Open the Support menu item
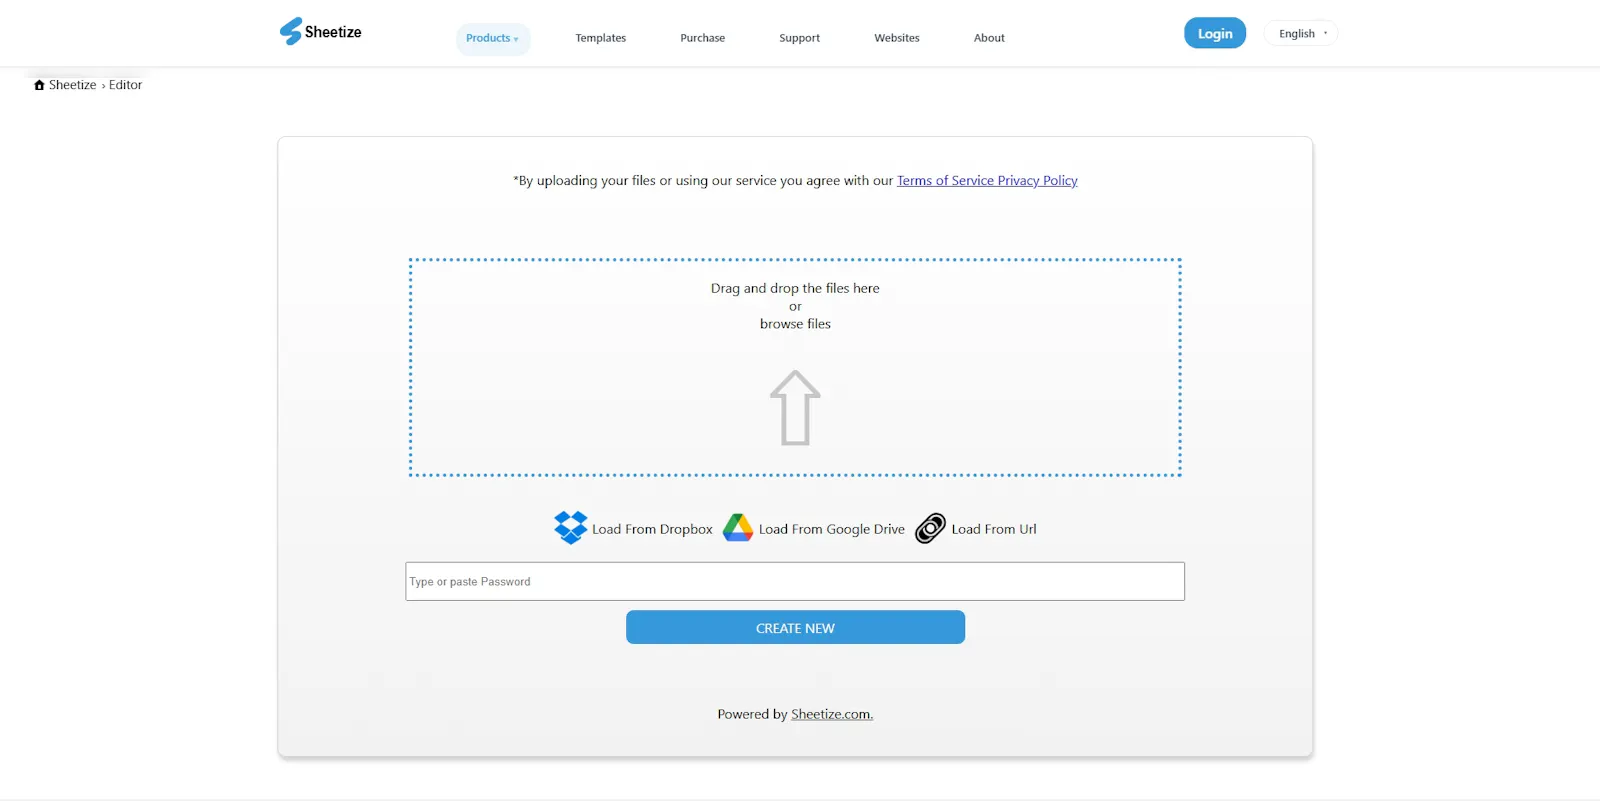Image resolution: width=1600 pixels, height=801 pixels. 799,38
